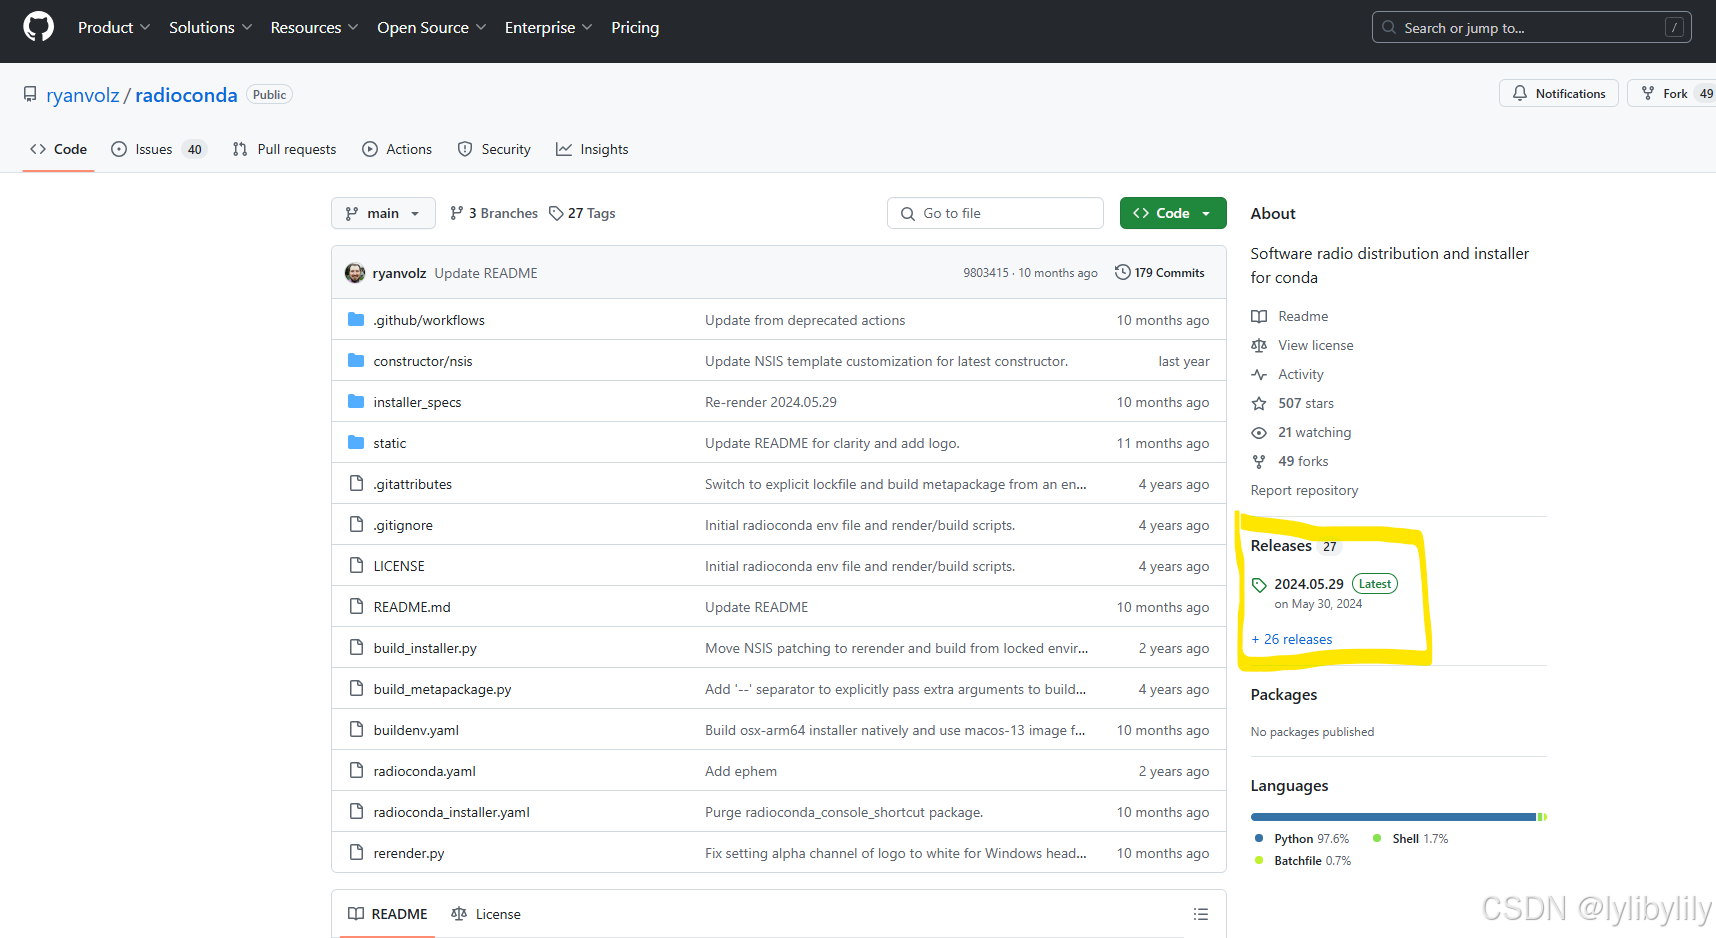
Task: View the 179 Commits history
Action: tap(1160, 272)
